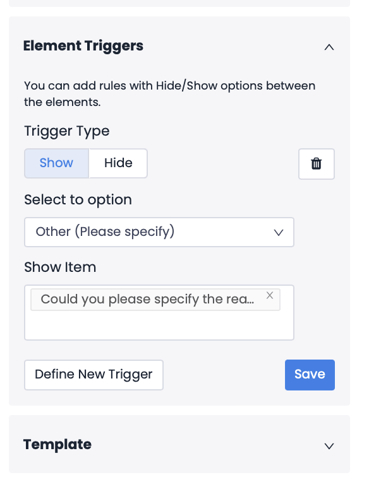
Task: Click the Save button
Action: coord(310,375)
